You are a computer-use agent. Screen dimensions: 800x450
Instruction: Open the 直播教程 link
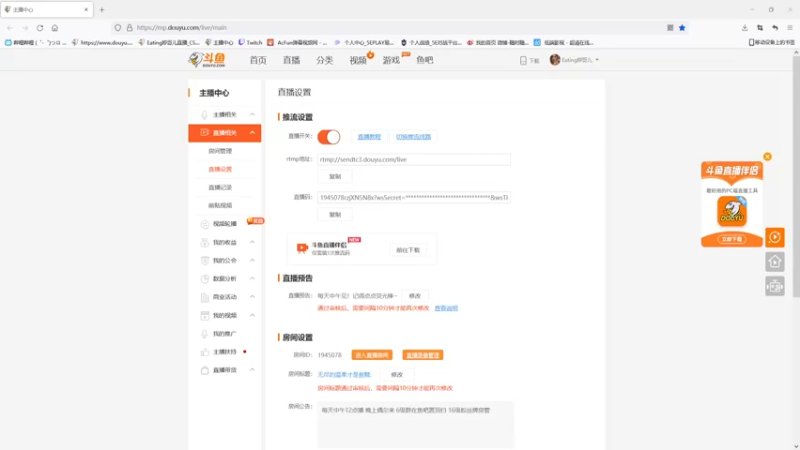tap(369, 137)
